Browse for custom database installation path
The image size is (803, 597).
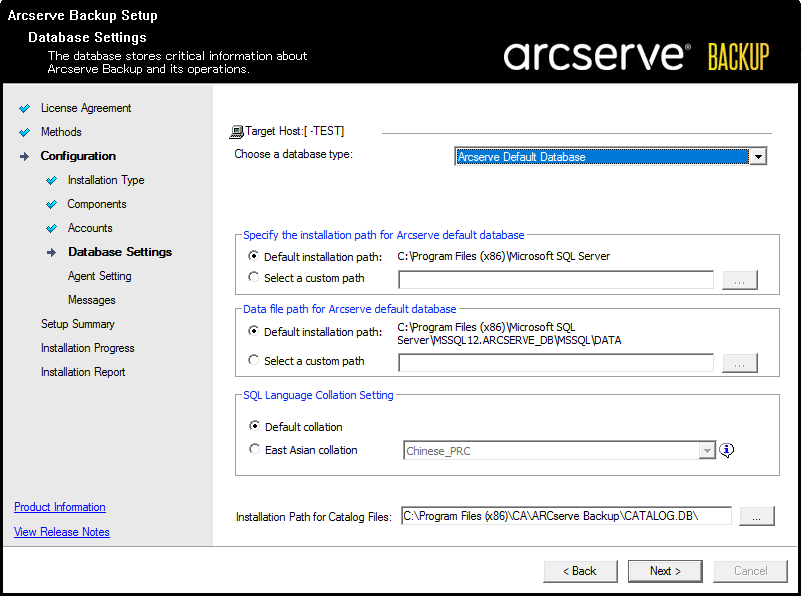(x=739, y=280)
